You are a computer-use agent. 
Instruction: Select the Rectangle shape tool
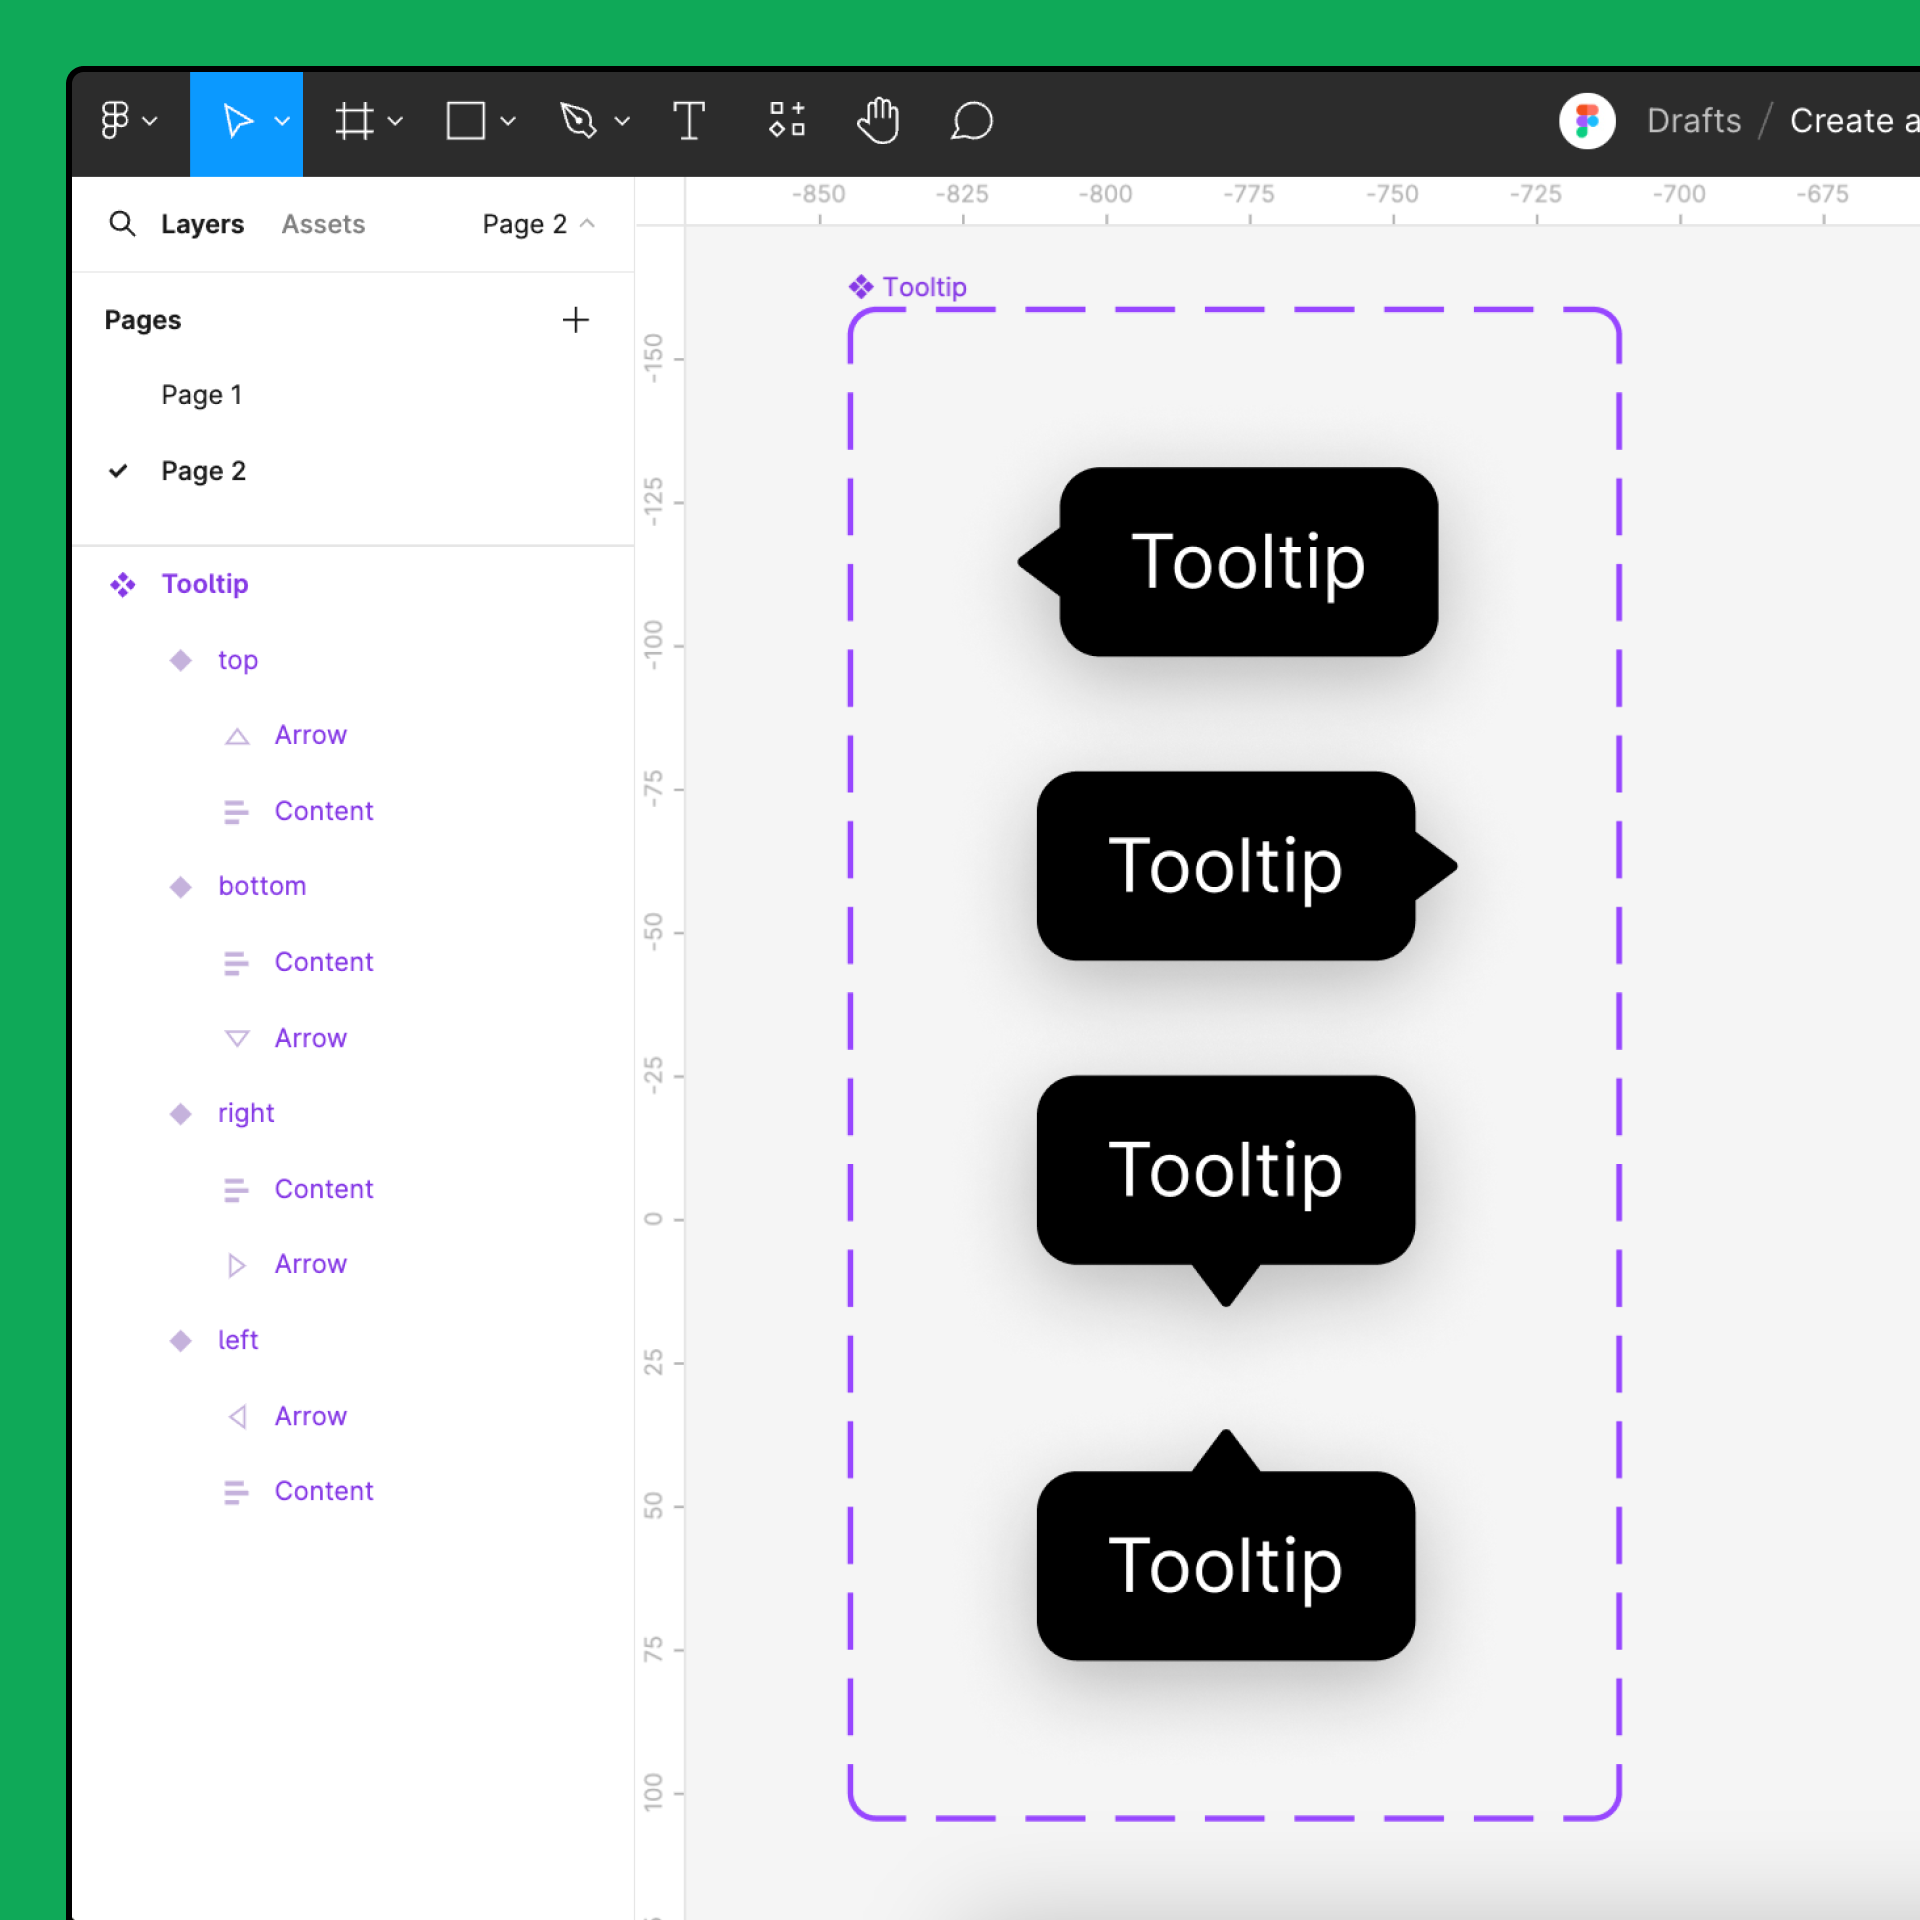tap(465, 121)
